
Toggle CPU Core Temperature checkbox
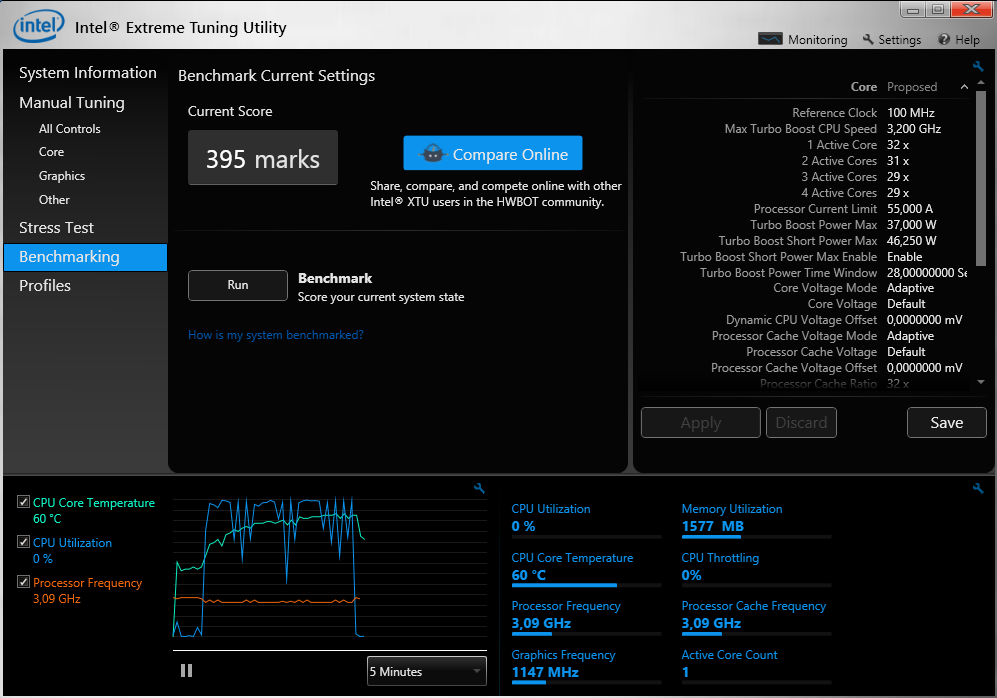pyautogui.click(x=24, y=502)
